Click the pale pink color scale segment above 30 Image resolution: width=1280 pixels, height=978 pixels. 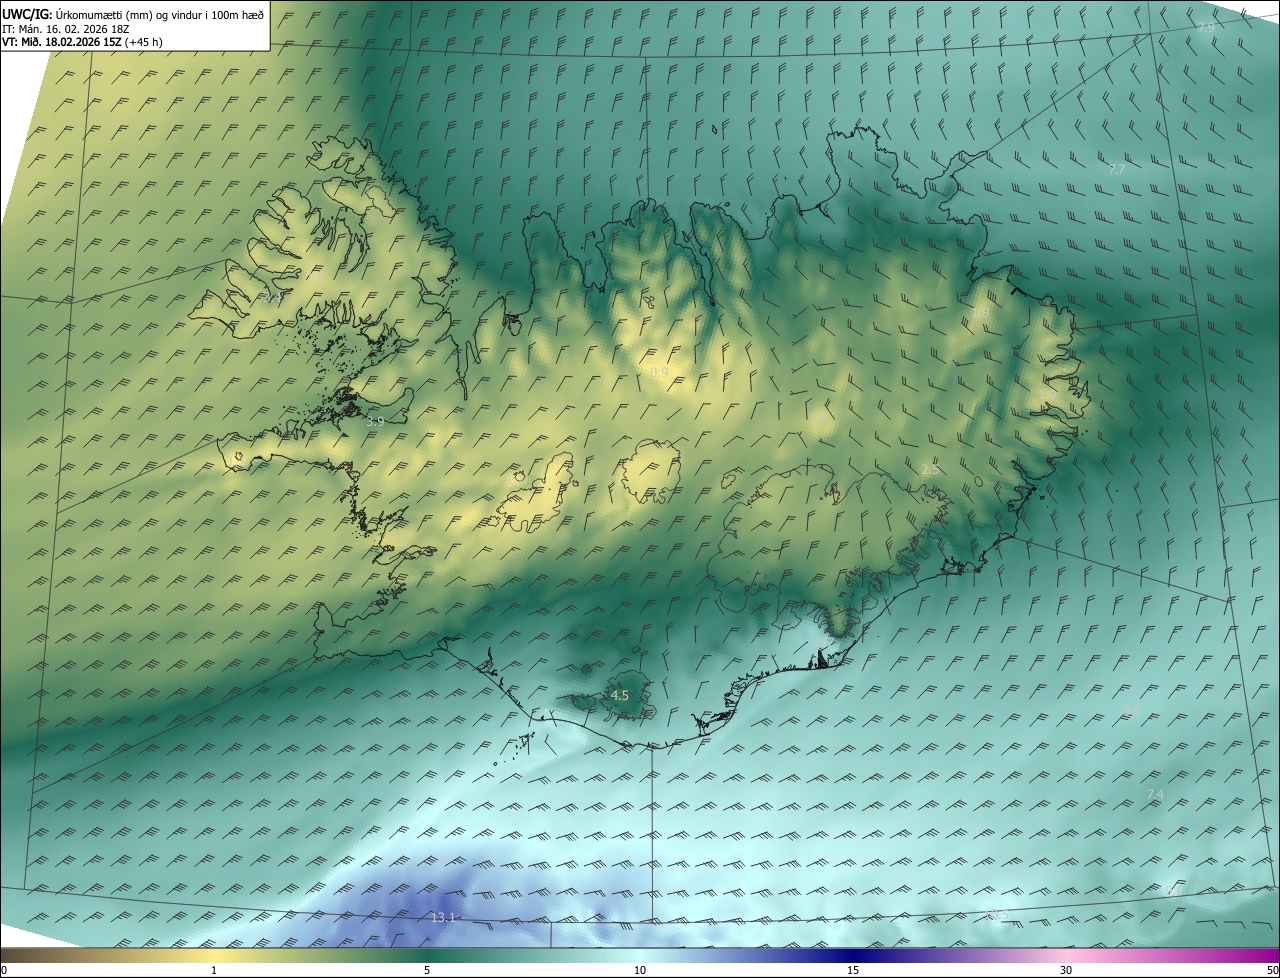[1066, 955]
